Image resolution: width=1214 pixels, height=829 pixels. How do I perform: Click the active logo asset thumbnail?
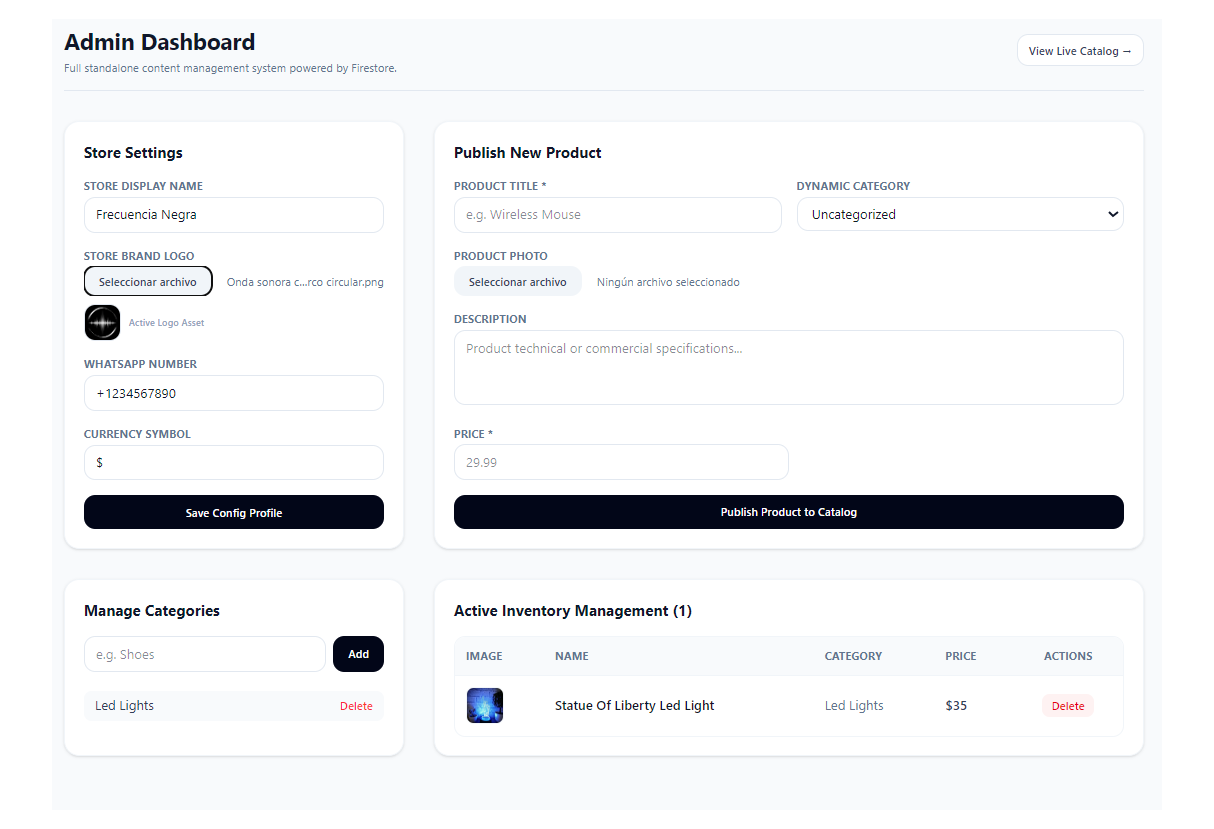click(102, 323)
